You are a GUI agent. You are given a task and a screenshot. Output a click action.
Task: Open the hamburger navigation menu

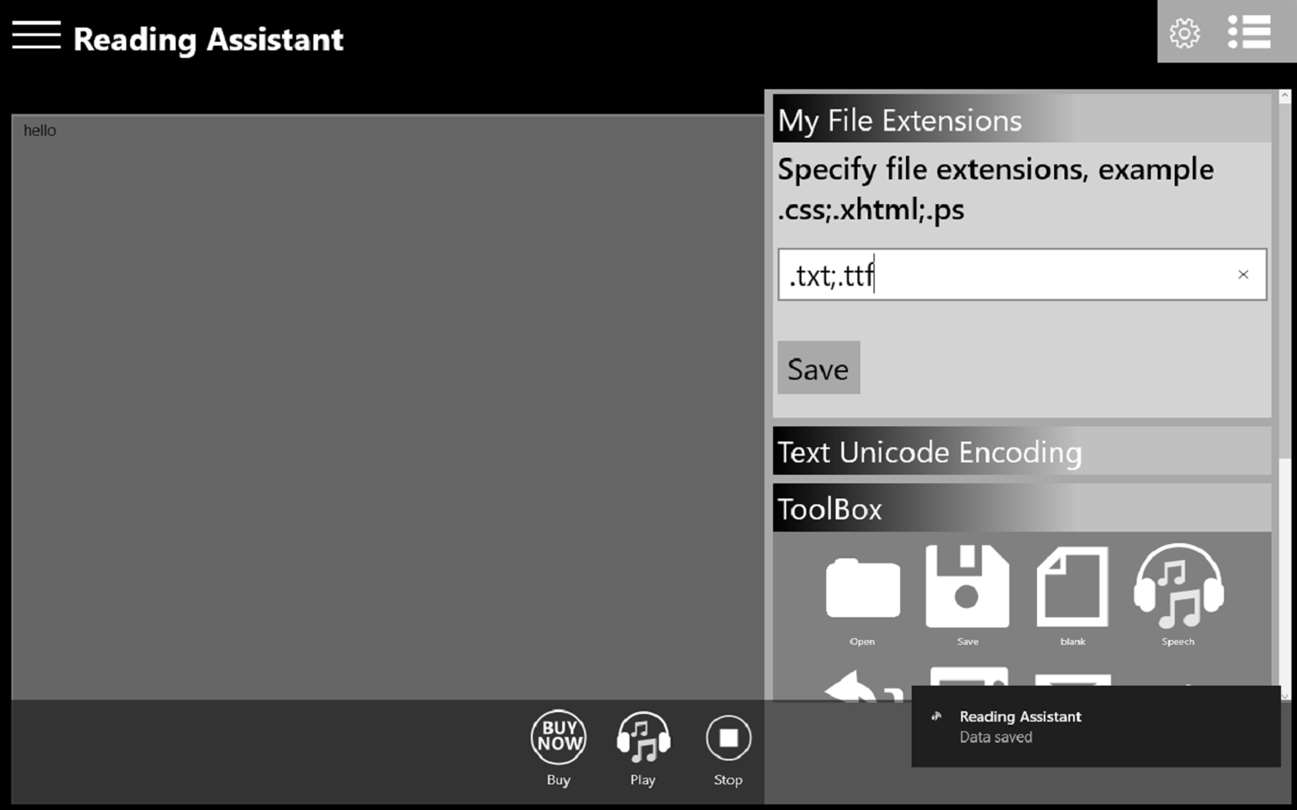(x=36, y=36)
